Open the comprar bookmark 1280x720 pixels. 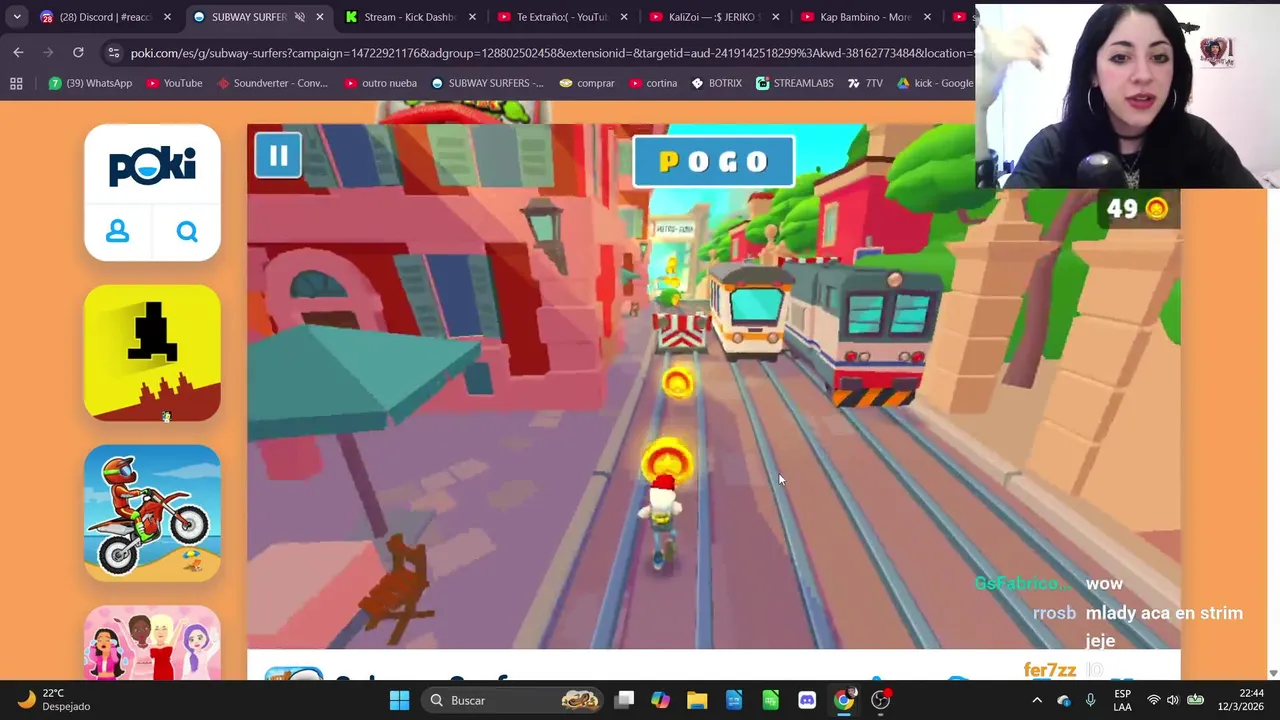click(587, 83)
